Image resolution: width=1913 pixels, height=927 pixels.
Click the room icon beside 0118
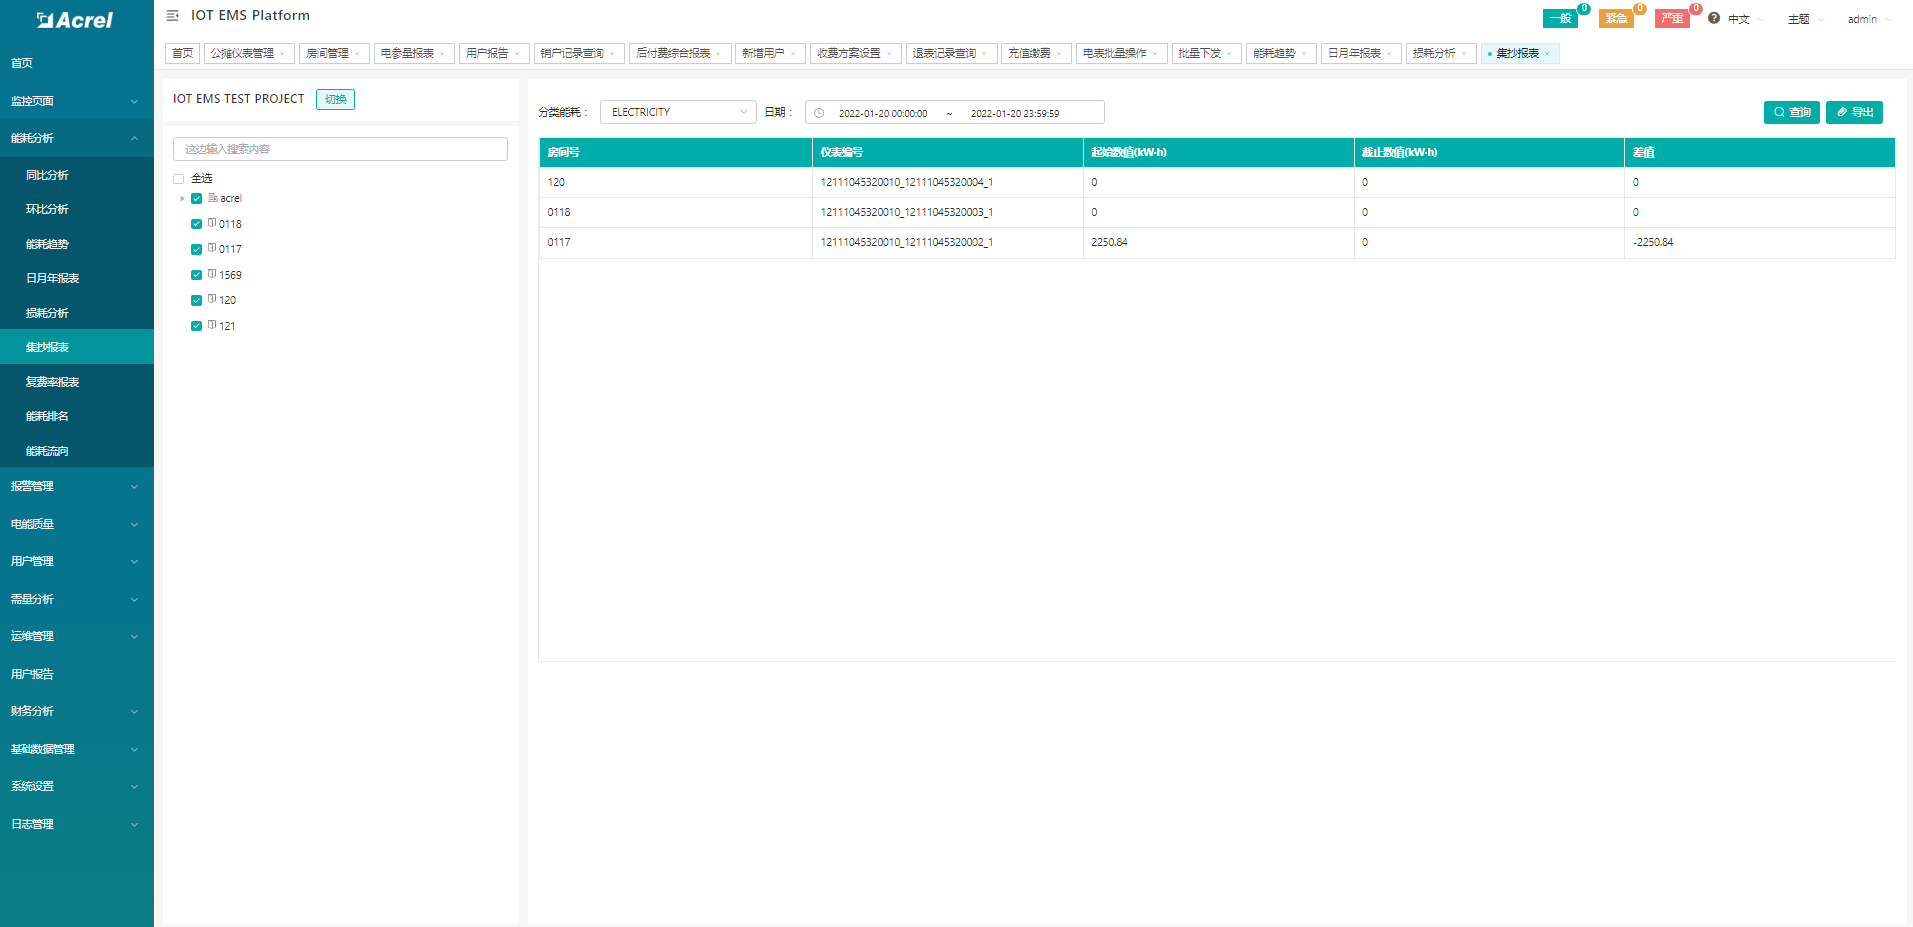click(x=212, y=223)
